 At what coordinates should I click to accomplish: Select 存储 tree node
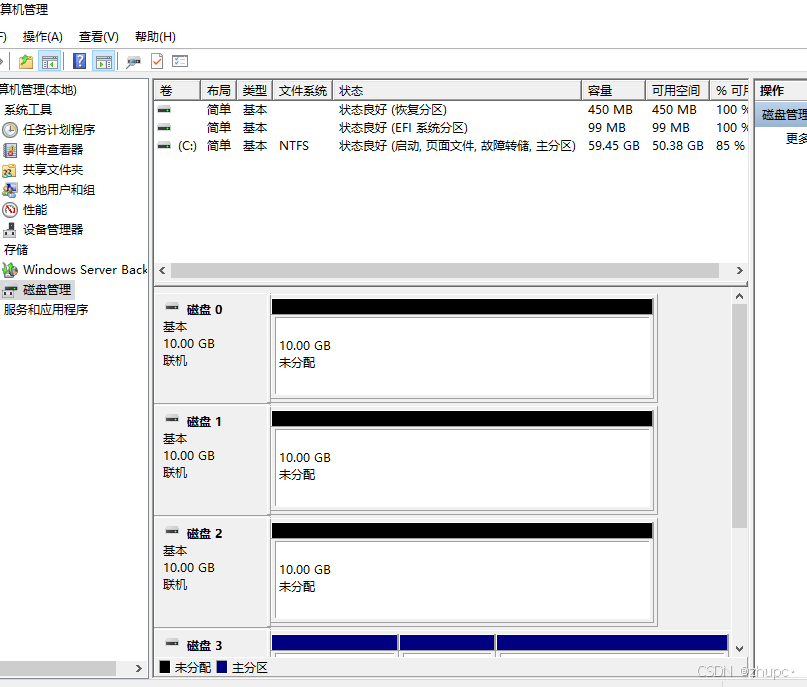tap(16, 250)
